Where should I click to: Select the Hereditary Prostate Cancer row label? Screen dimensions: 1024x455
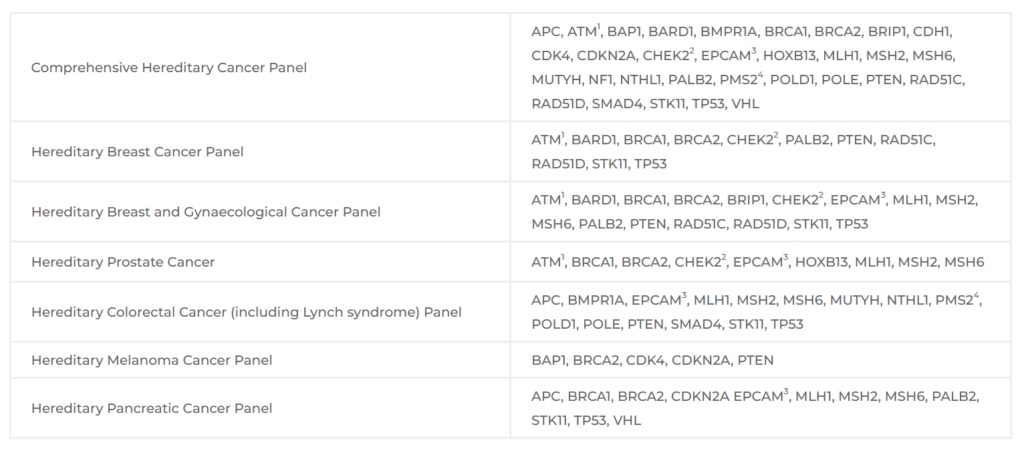coord(123,262)
